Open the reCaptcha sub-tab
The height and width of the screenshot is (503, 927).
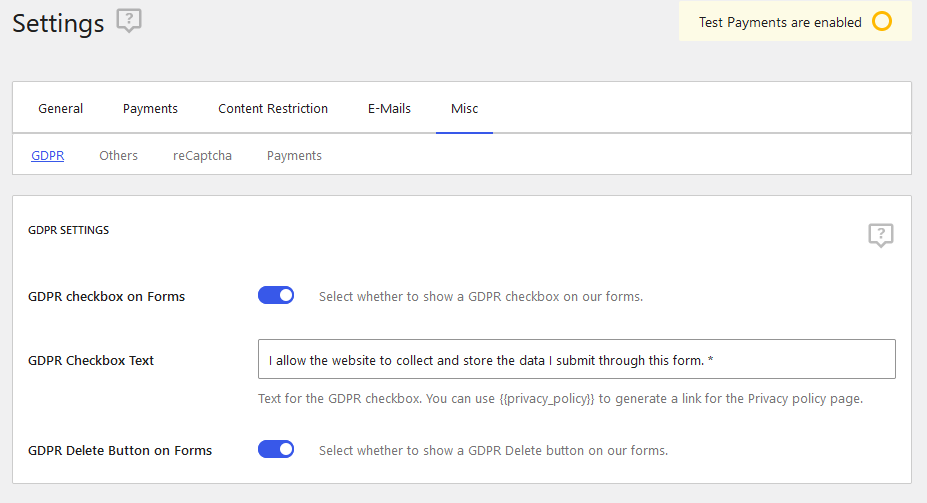(x=202, y=155)
